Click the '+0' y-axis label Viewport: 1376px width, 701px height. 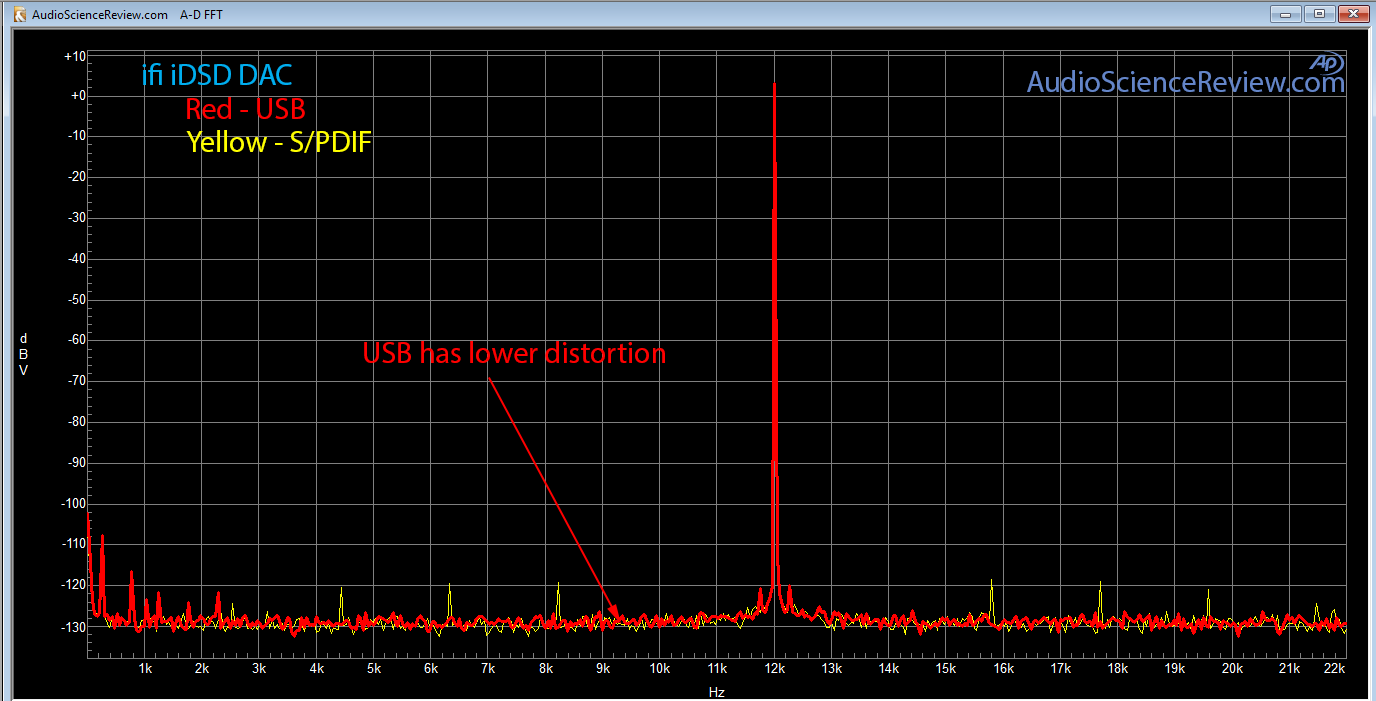click(77, 96)
